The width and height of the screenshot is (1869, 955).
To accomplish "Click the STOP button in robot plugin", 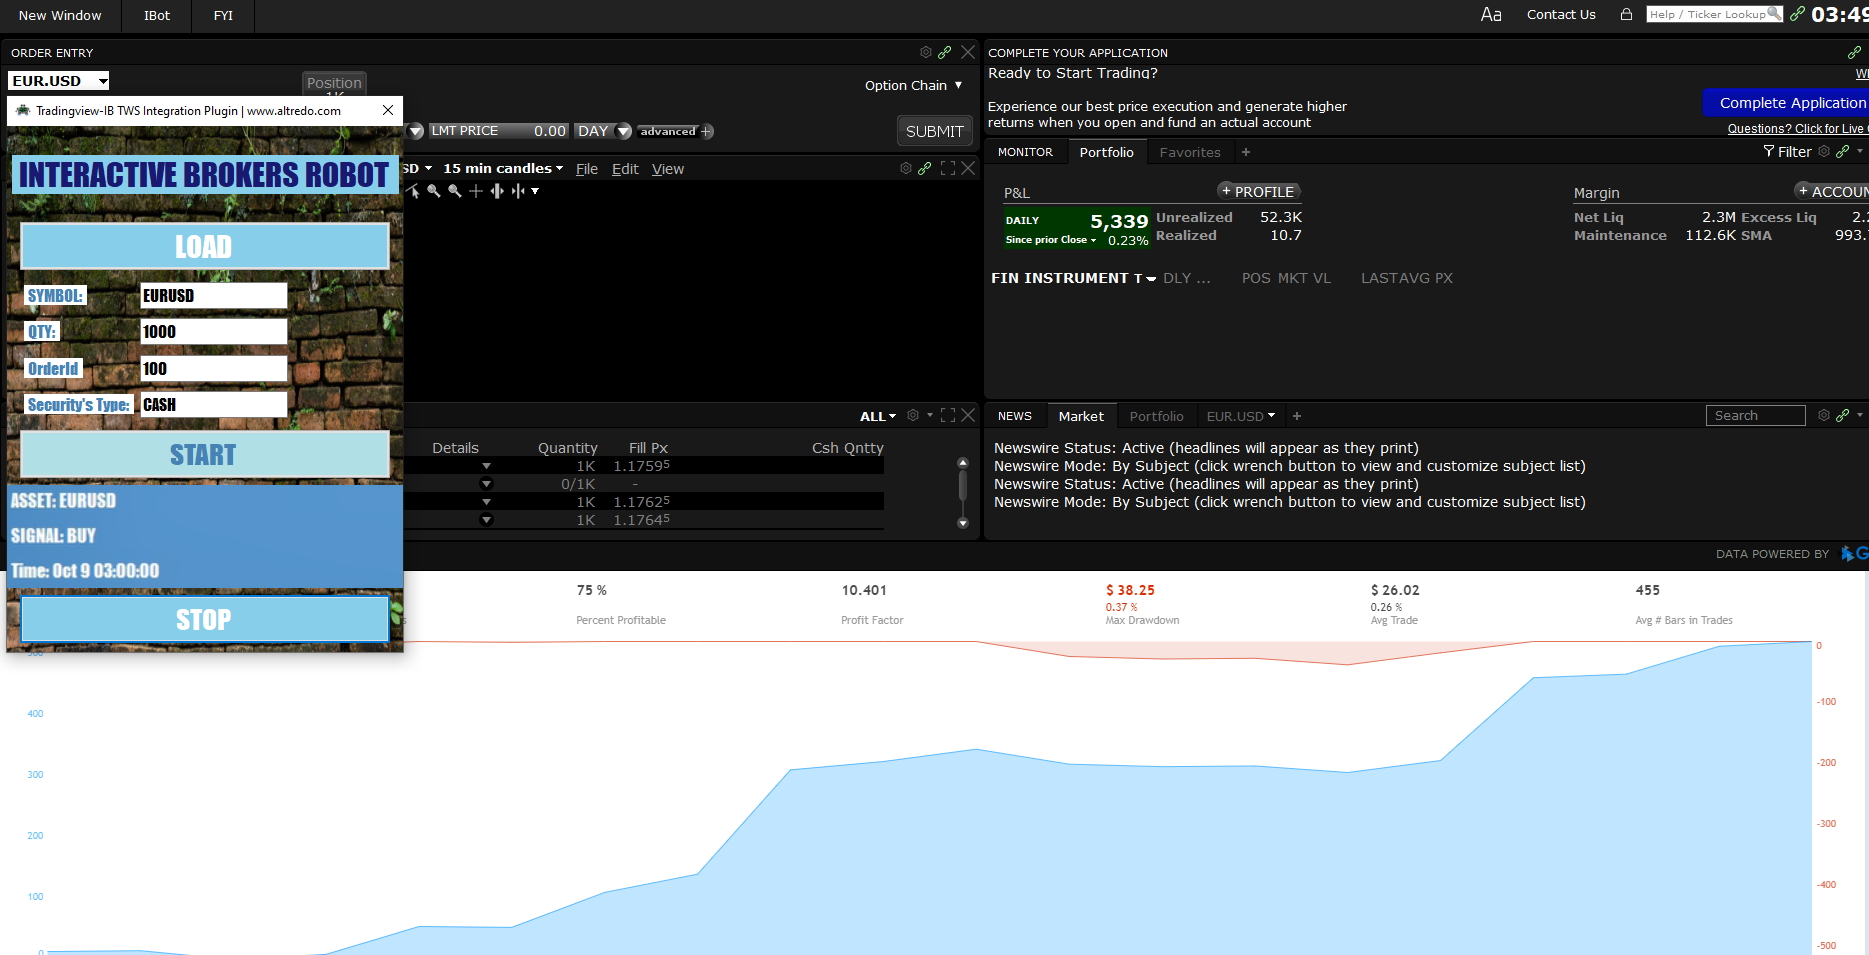I will (x=204, y=619).
